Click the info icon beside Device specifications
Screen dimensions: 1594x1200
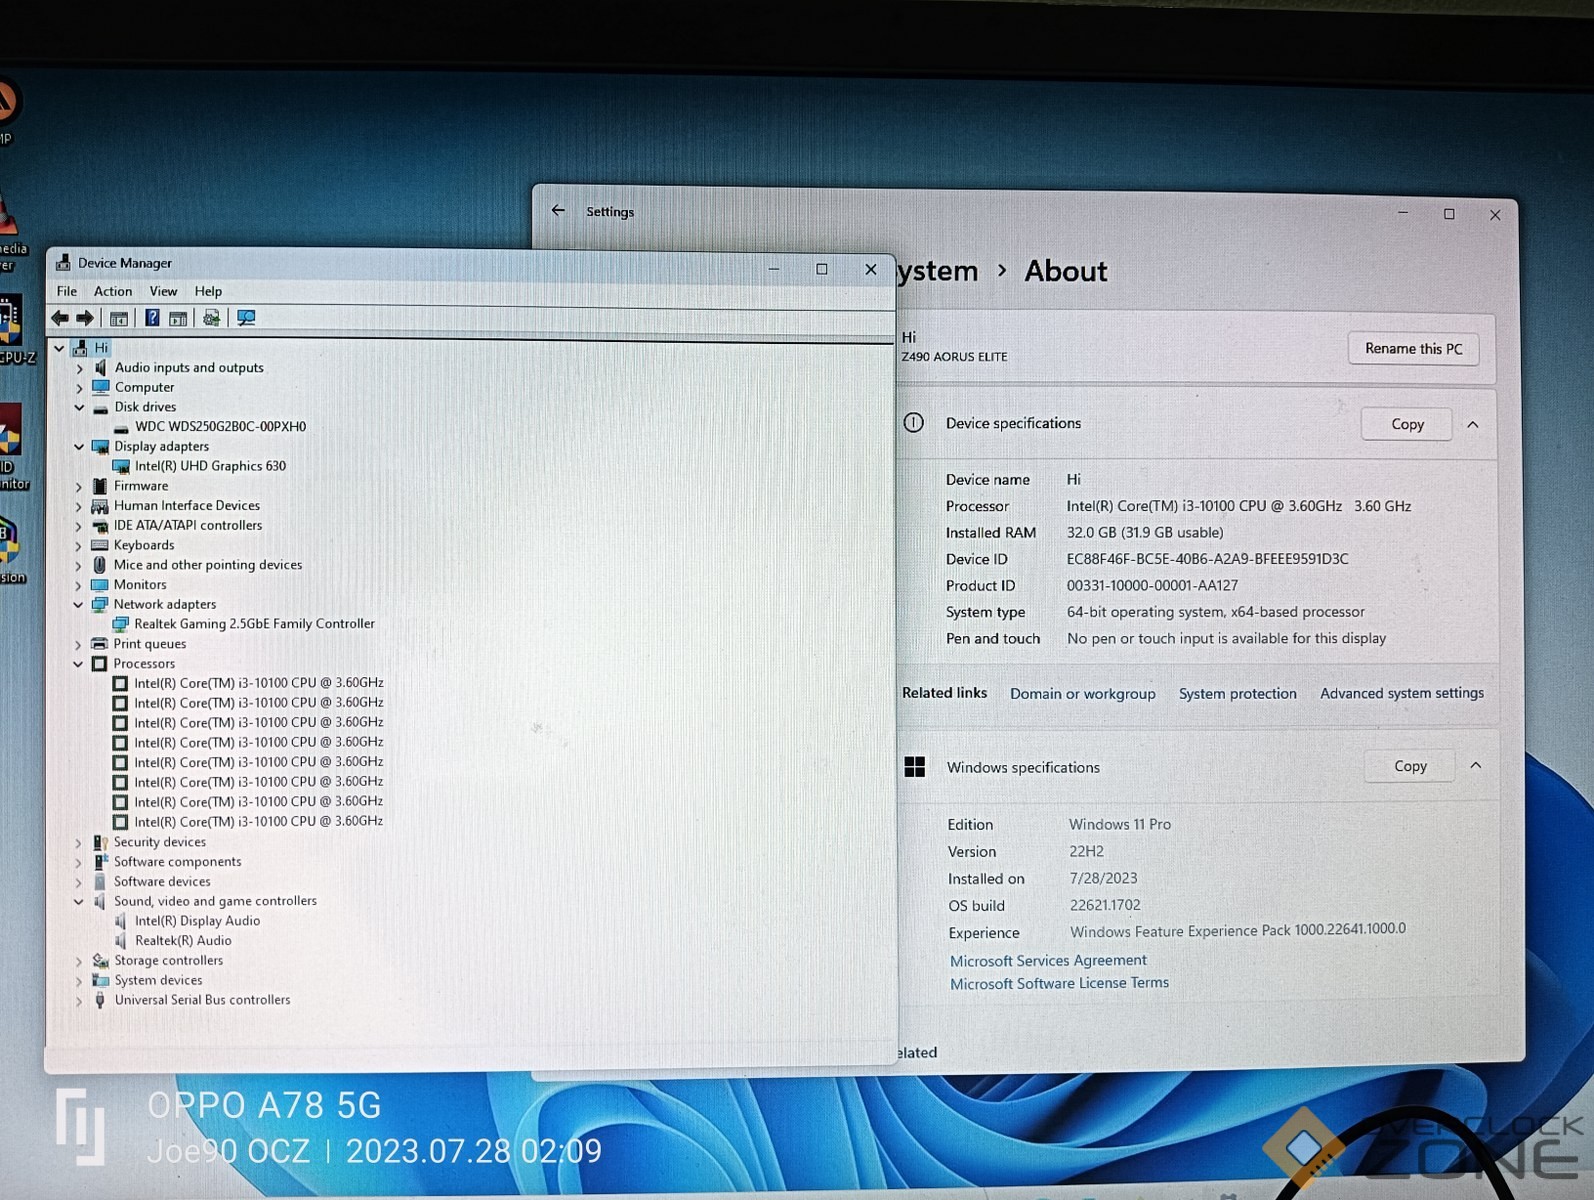pyautogui.click(x=913, y=423)
